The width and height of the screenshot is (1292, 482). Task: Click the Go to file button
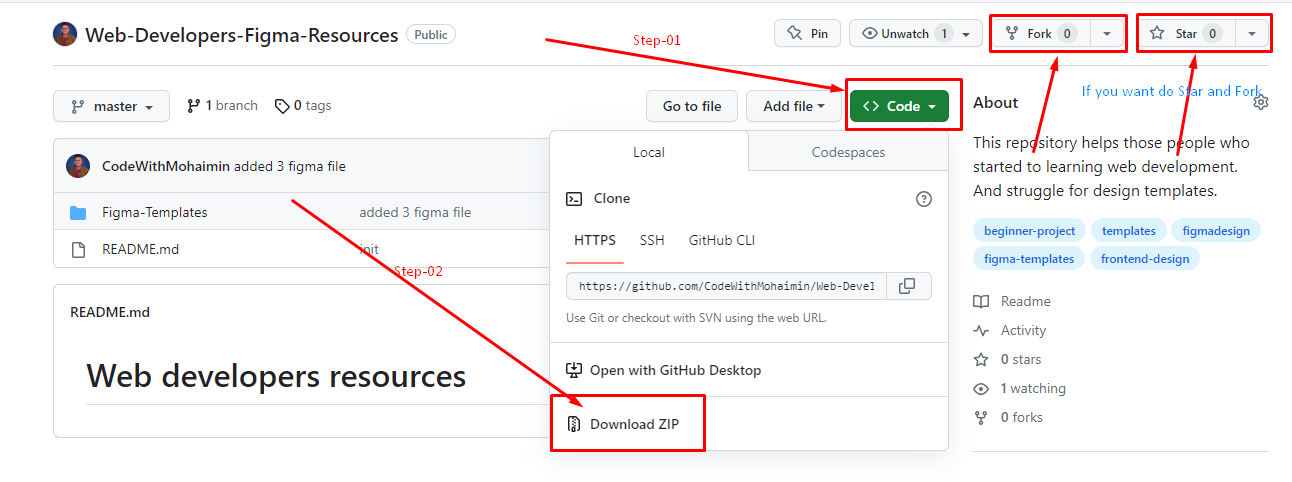click(692, 106)
